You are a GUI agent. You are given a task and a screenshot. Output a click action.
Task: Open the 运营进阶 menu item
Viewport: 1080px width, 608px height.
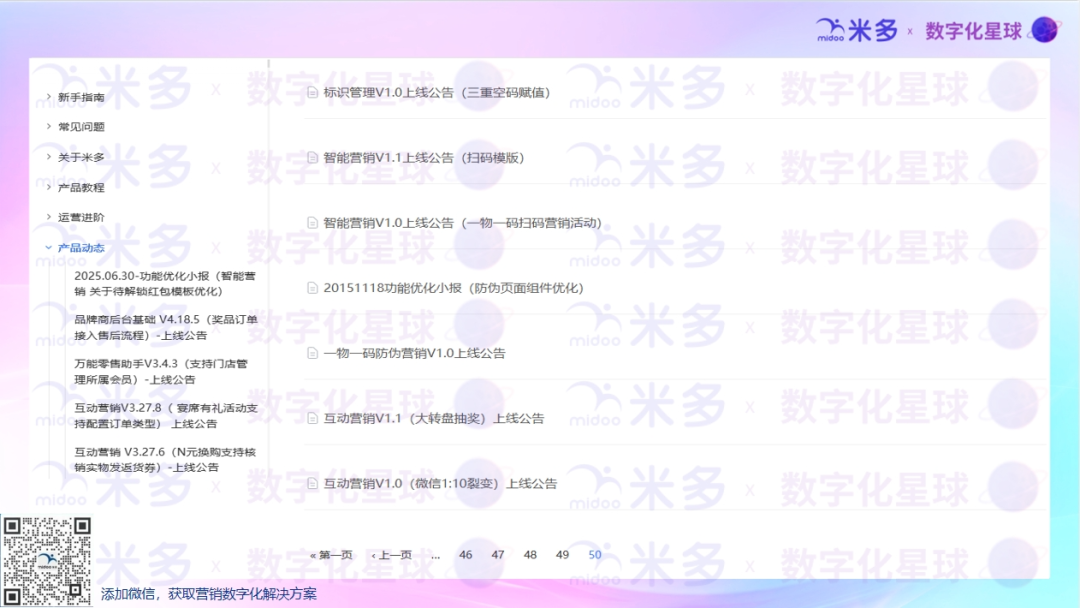(x=81, y=217)
